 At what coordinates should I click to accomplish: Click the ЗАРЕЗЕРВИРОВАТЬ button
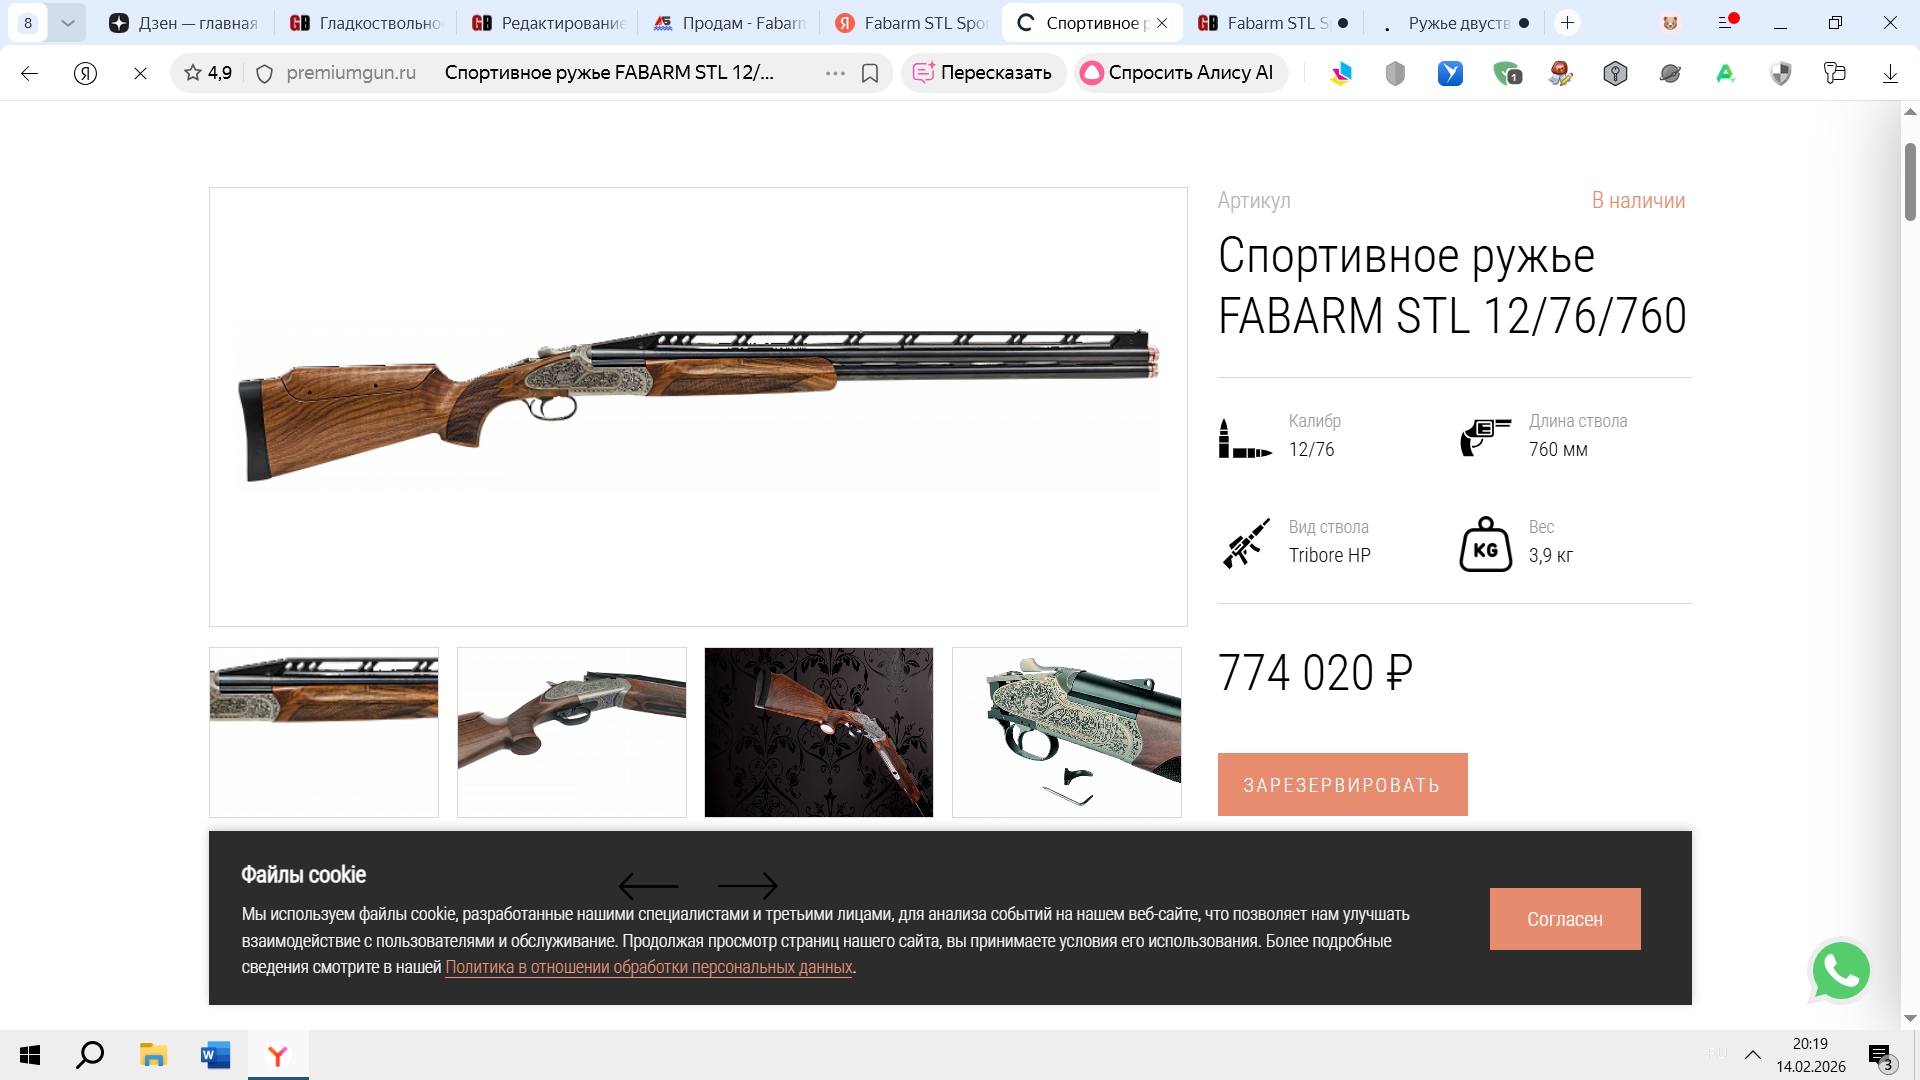pos(1342,785)
